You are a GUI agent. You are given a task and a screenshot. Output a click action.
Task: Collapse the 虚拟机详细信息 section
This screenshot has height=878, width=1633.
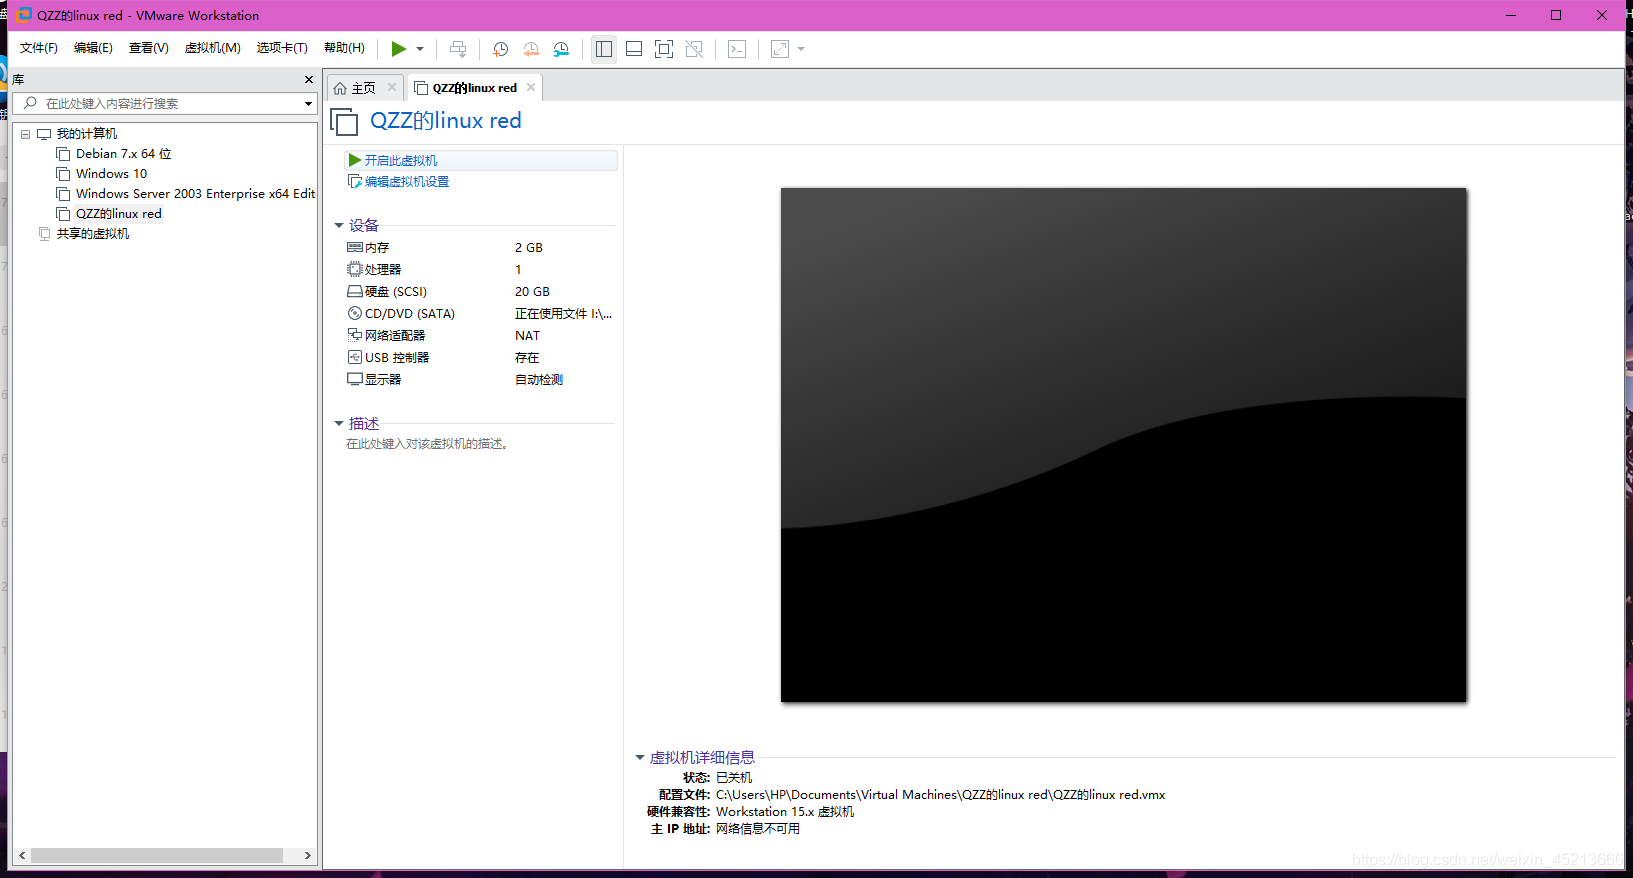640,757
